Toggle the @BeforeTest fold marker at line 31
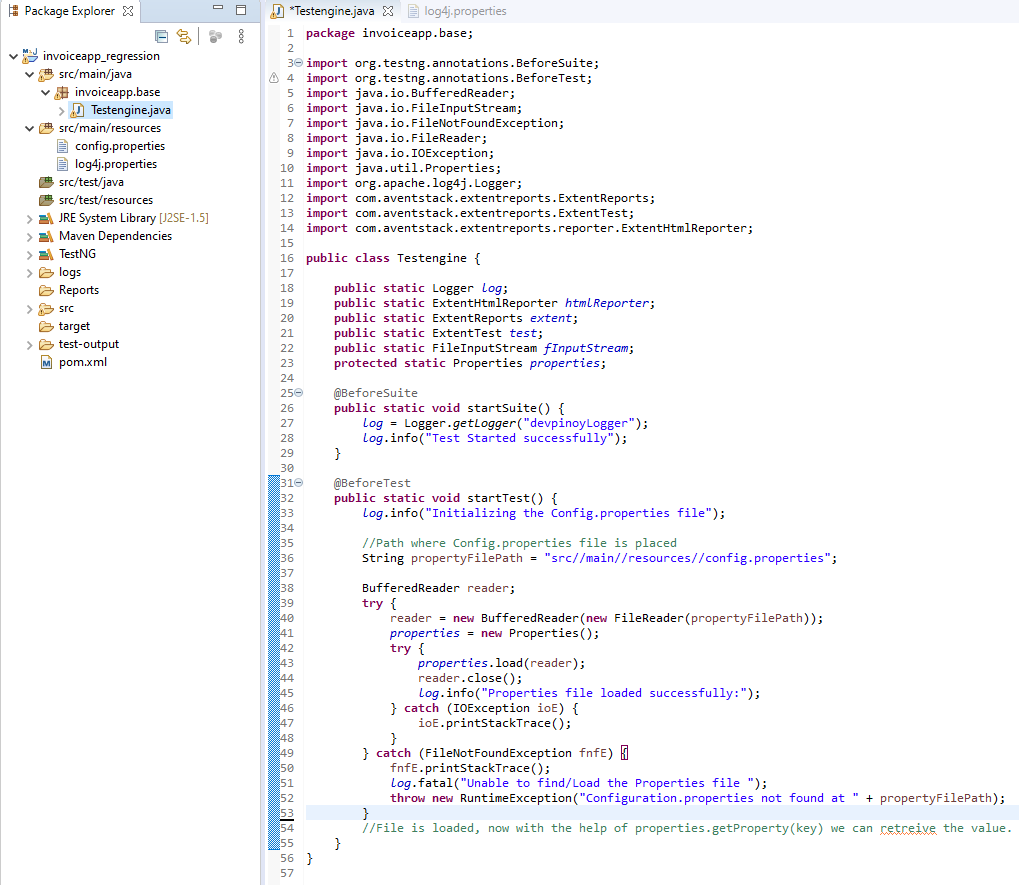This screenshot has width=1019, height=885. pos(299,483)
